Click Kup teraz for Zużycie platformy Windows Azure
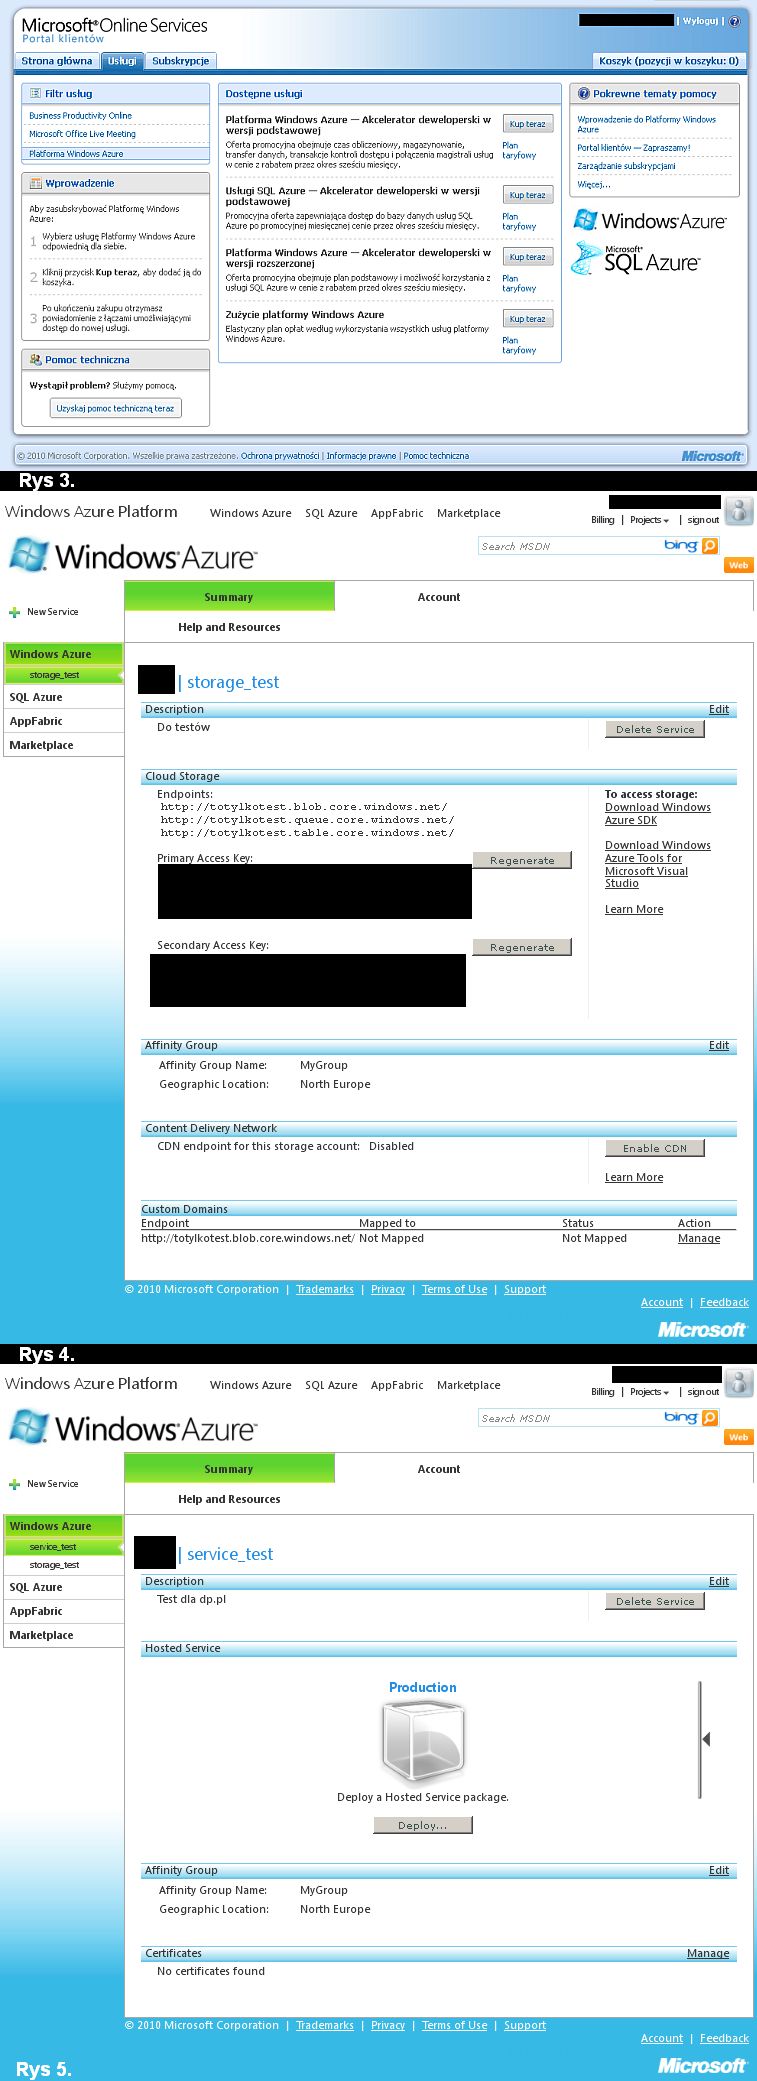 pyautogui.click(x=527, y=319)
